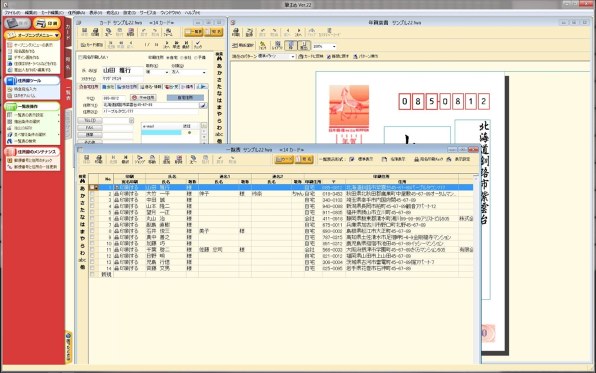Open the 標準パターン pattern dropdown in preview window
This screenshot has height=373, width=596.
coord(293,56)
